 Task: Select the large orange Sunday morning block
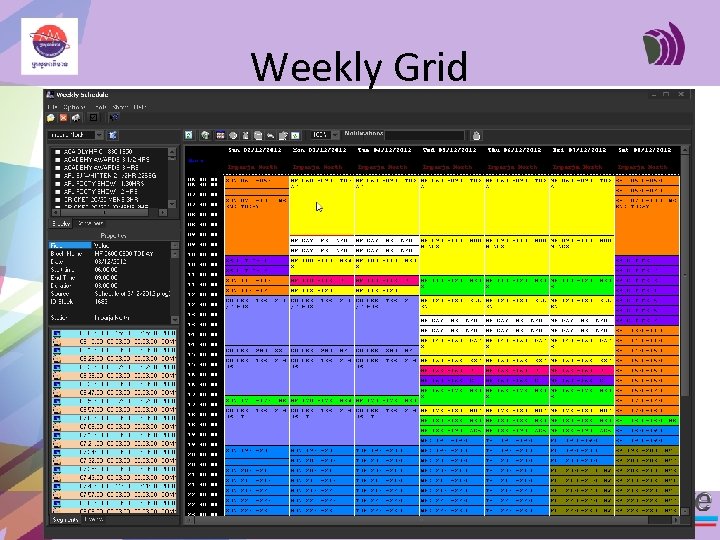(257, 225)
